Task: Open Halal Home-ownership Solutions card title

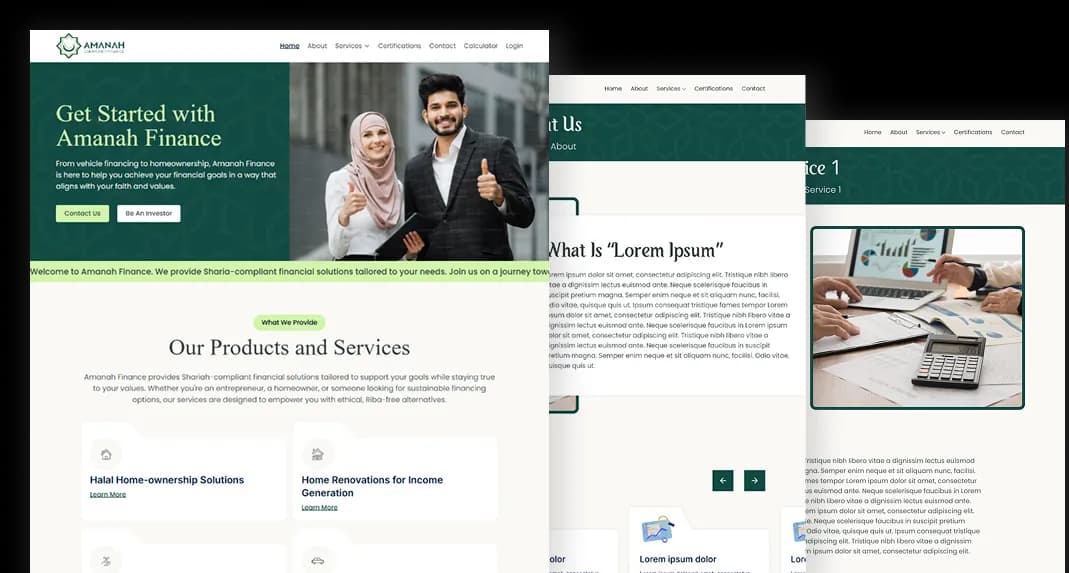Action: pos(167,480)
